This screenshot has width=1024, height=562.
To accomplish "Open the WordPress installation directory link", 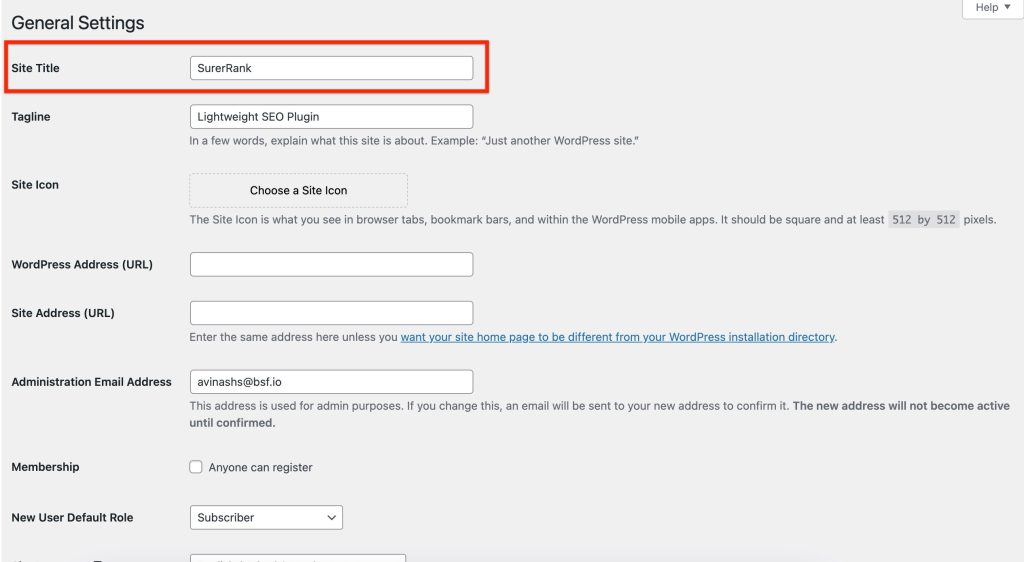I will [x=617, y=338].
